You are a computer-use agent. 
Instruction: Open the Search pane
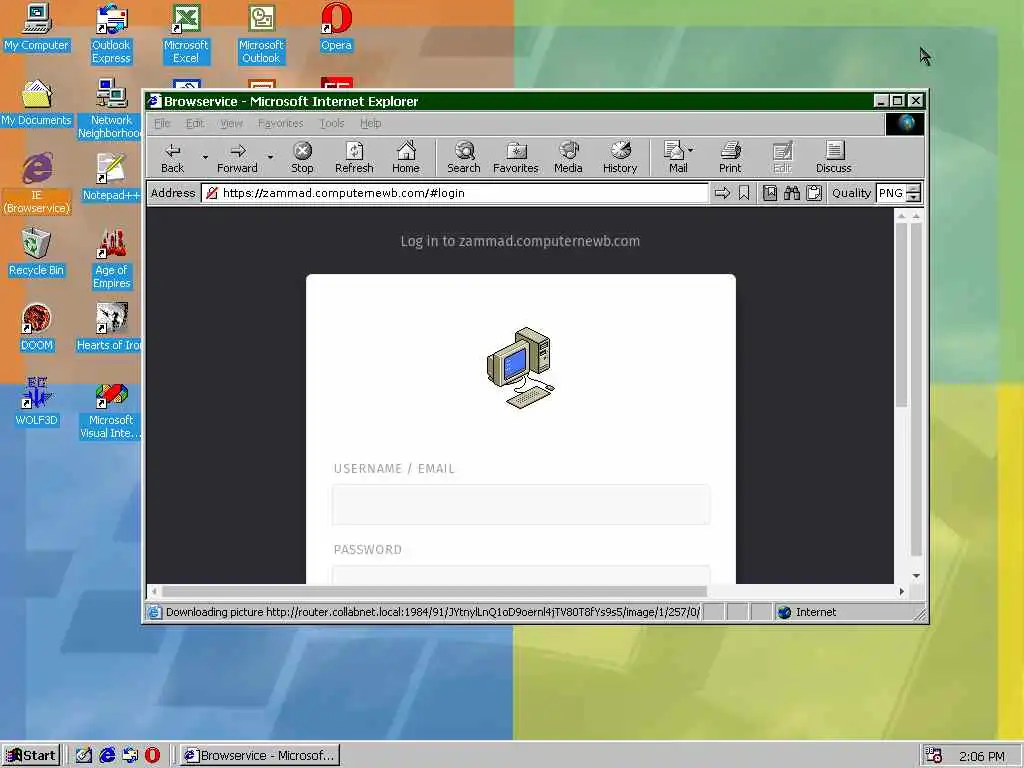click(x=464, y=158)
